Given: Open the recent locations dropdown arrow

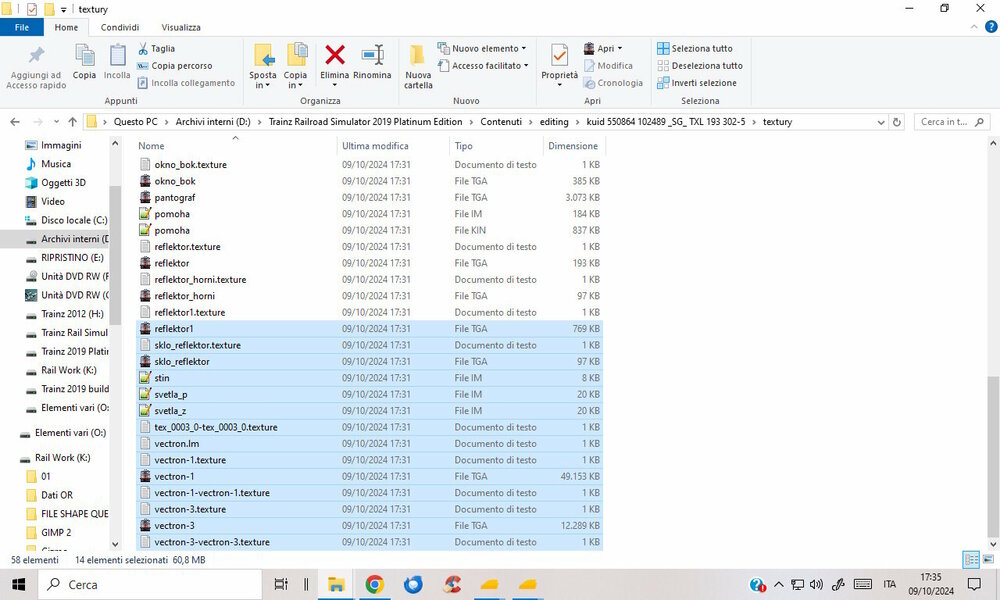Looking at the screenshot, I should click(56, 122).
